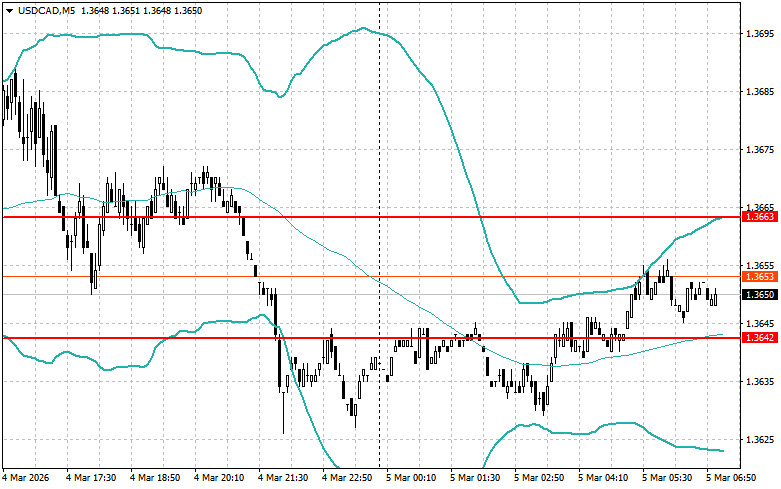Click the 5 Mar 05:30 time label
781x489 pixels.
tap(667, 478)
